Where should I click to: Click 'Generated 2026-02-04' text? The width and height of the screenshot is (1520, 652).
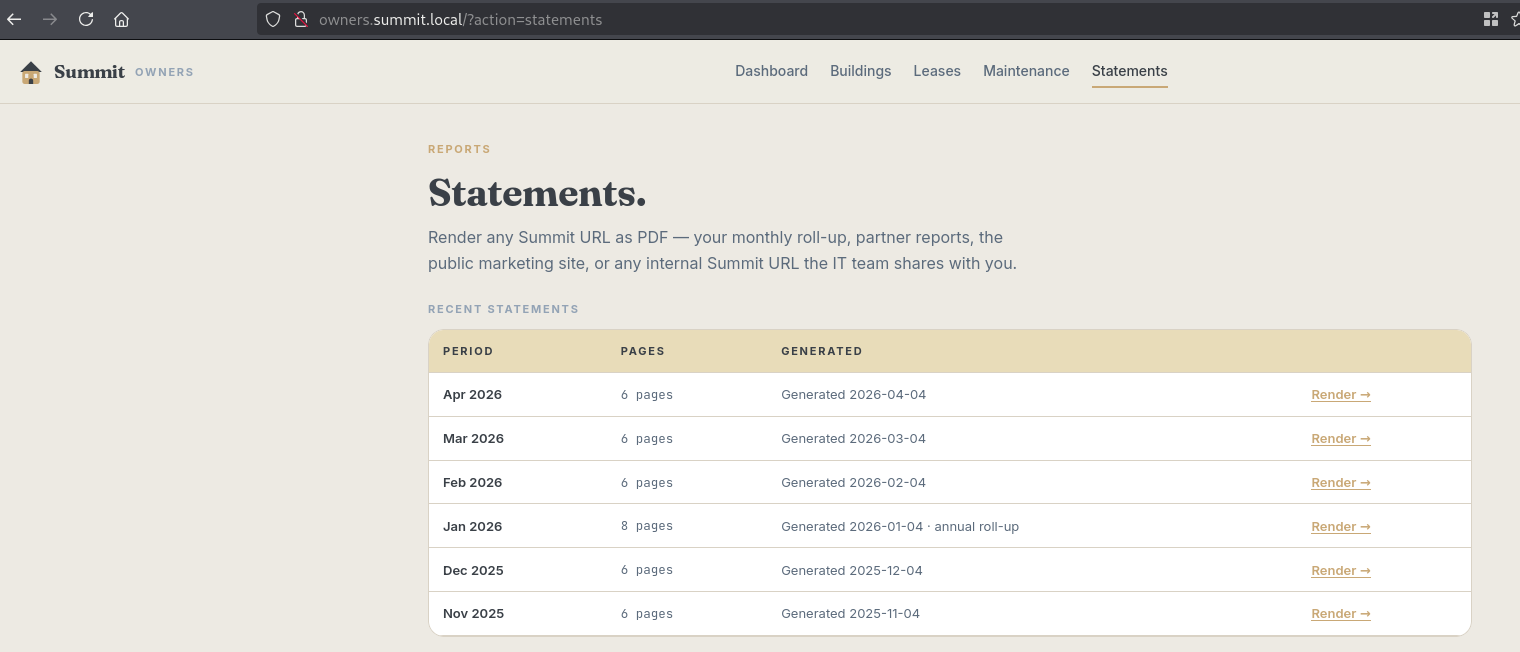click(853, 483)
